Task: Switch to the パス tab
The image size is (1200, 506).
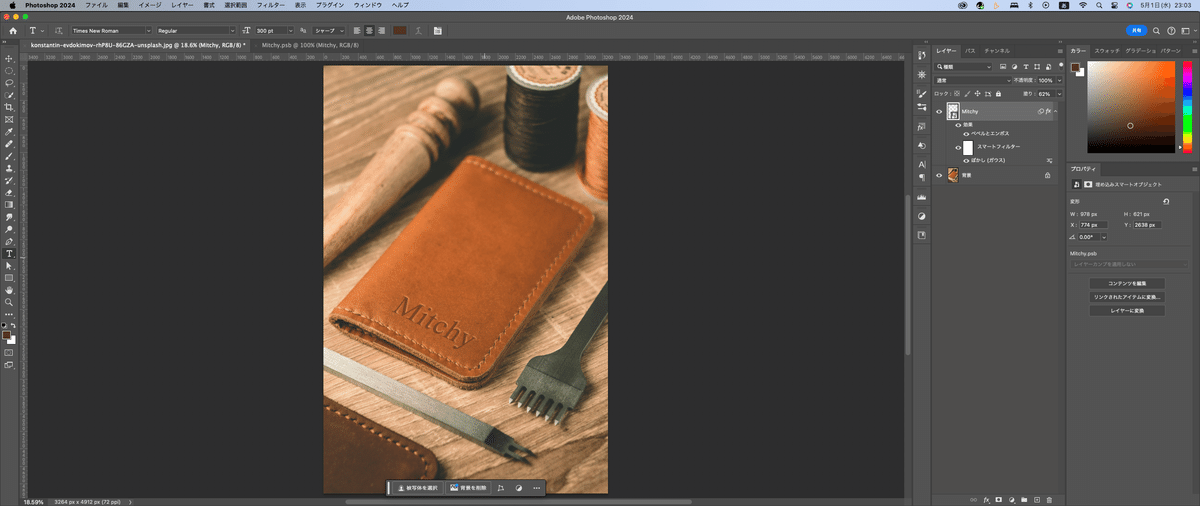Action: tap(970, 51)
